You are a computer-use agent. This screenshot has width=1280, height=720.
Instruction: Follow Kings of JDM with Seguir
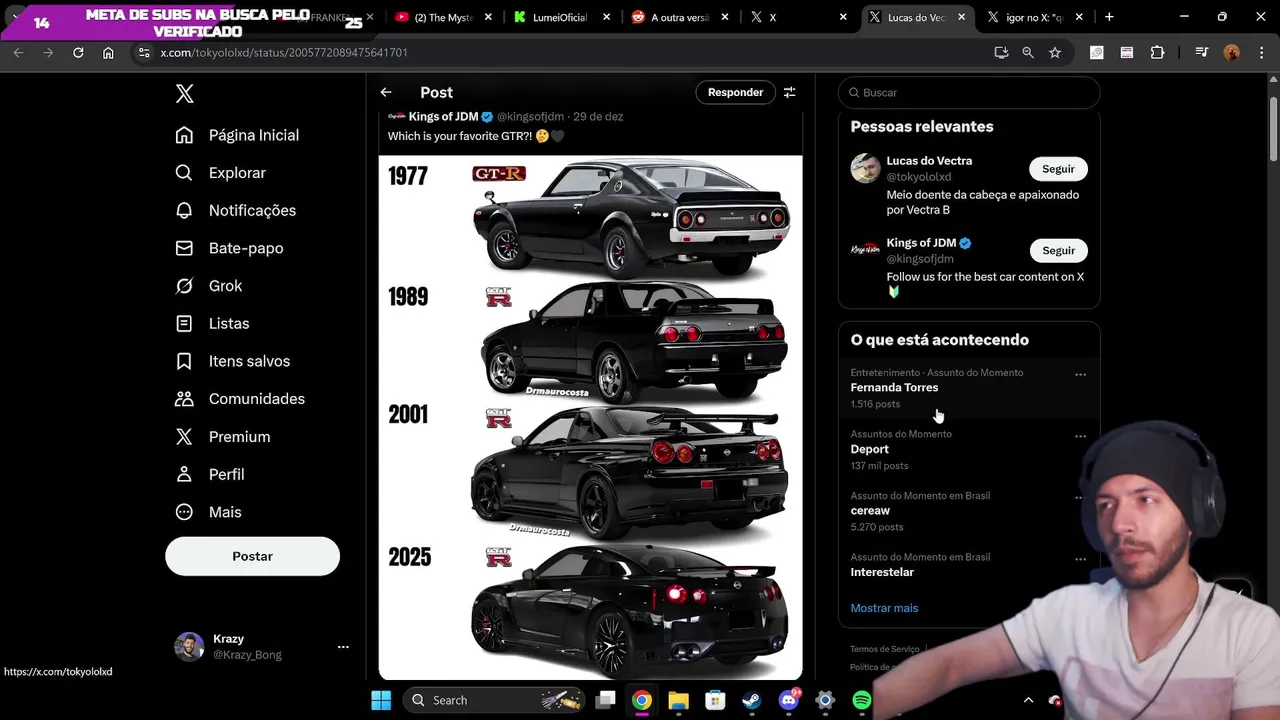point(1058,251)
